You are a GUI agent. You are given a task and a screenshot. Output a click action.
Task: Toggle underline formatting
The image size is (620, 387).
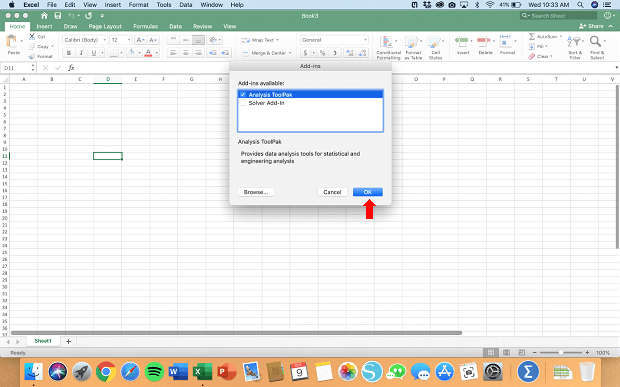click(x=94, y=53)
